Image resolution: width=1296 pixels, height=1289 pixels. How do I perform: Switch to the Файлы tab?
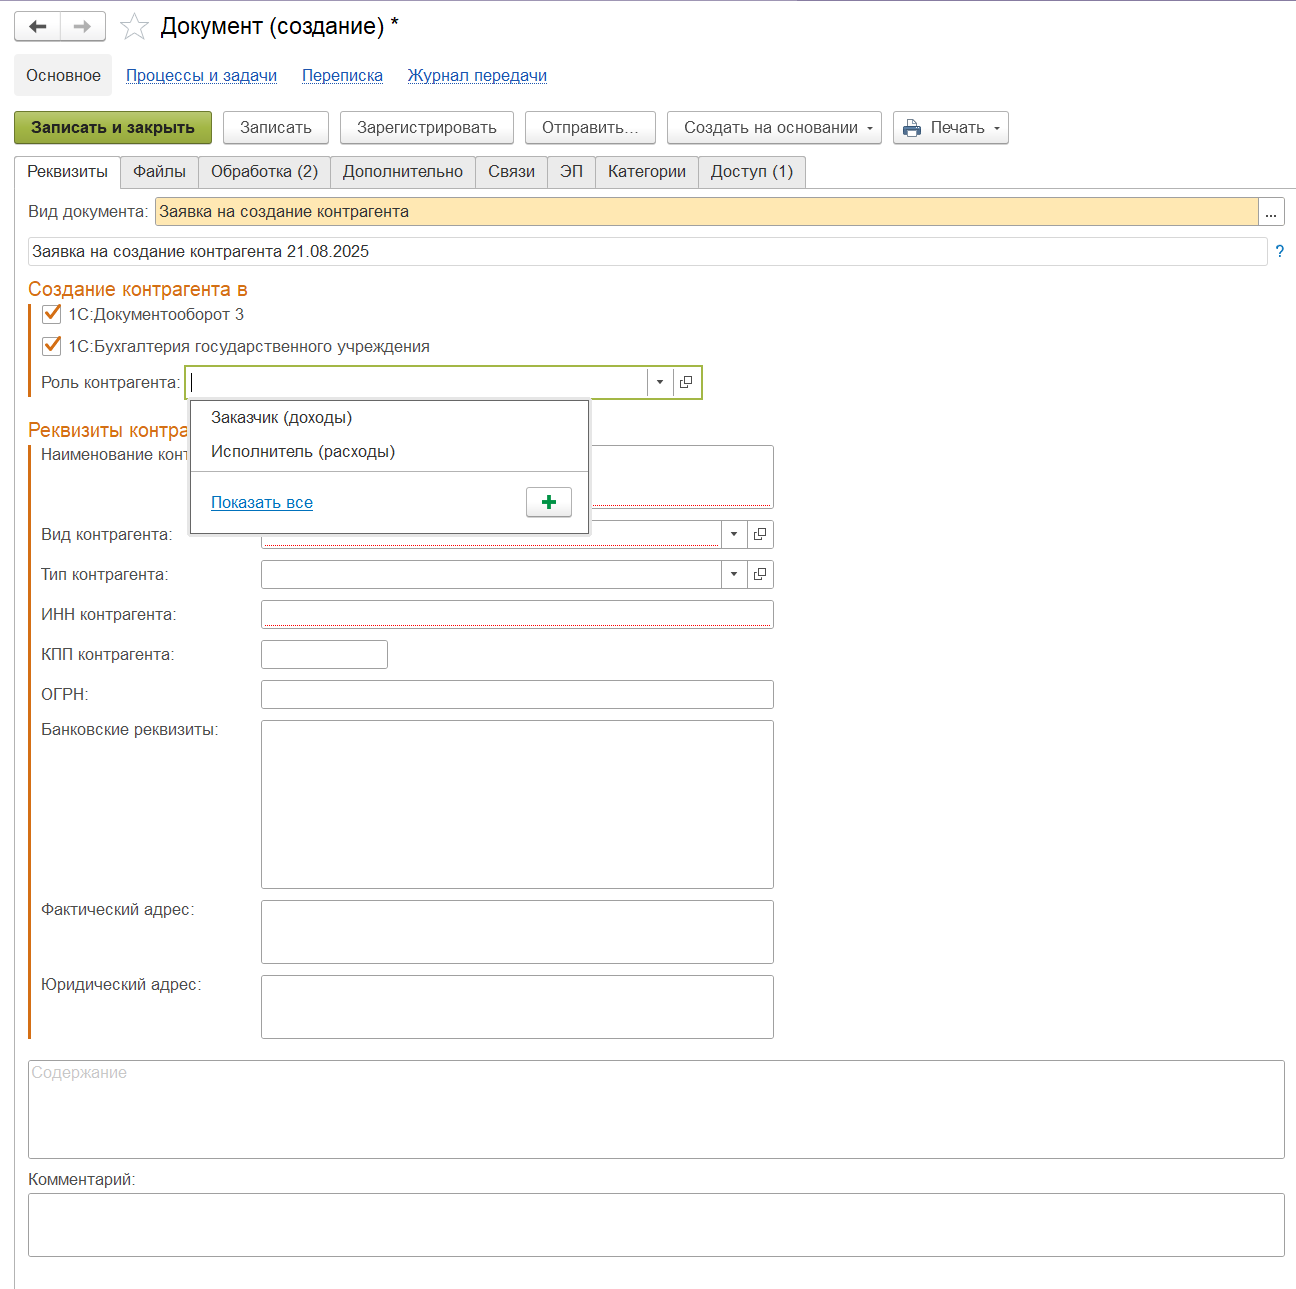[x=159, y=172]
